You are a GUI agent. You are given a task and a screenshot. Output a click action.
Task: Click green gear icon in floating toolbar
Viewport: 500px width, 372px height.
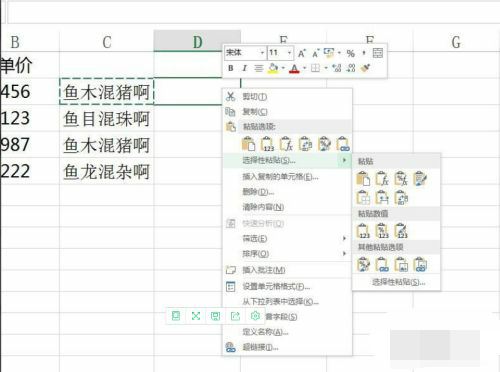(x=255, y=315)
